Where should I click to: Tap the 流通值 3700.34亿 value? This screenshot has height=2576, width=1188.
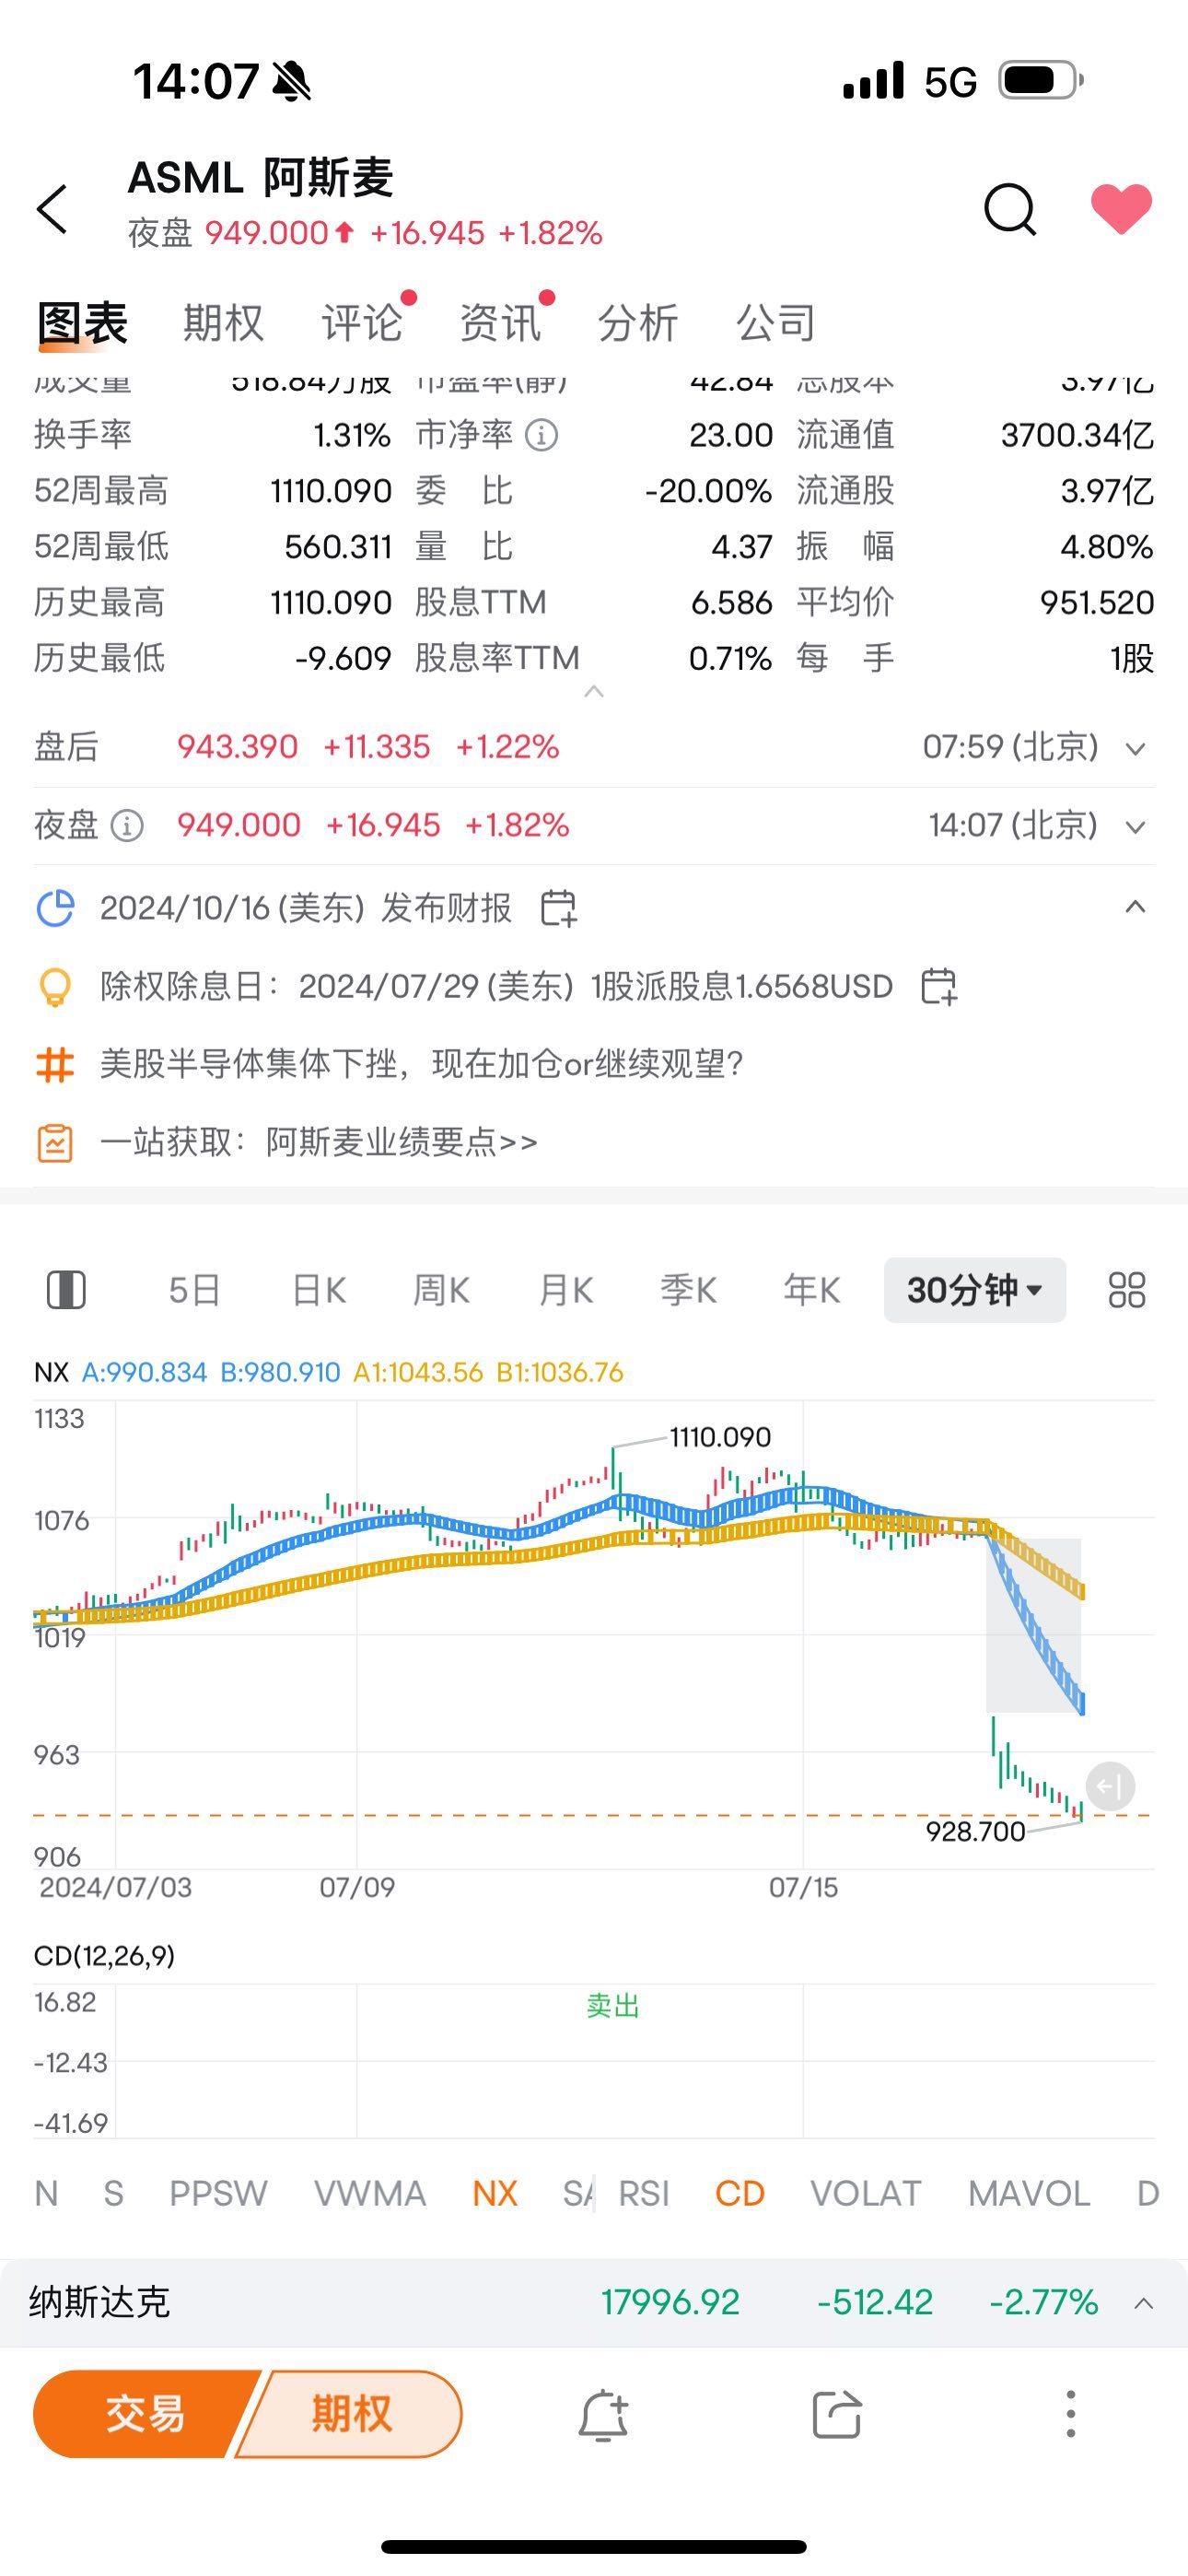[x=1077, y=435]
